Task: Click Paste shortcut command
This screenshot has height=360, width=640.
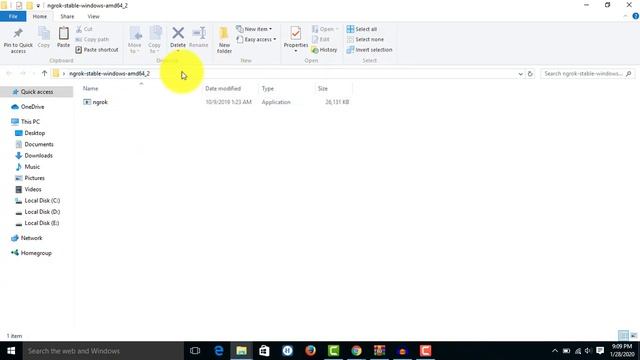Action: click(97, 49)
